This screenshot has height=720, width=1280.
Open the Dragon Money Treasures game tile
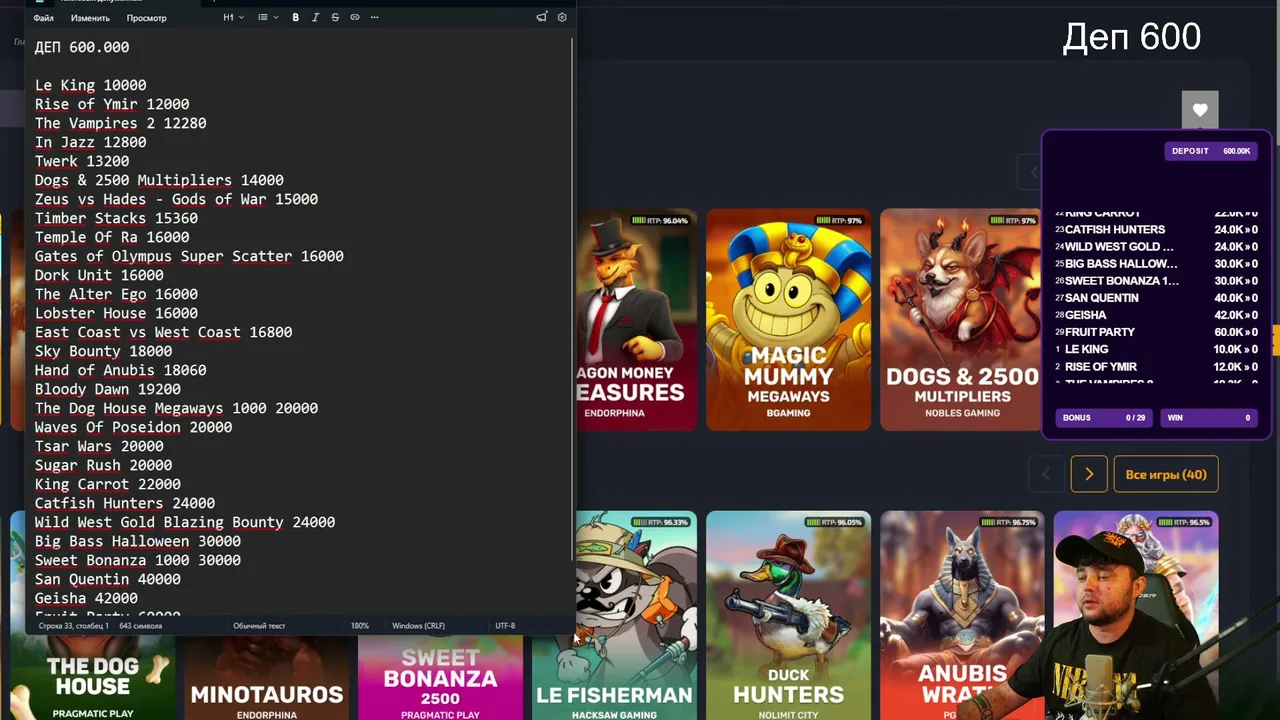click(636, 320)
